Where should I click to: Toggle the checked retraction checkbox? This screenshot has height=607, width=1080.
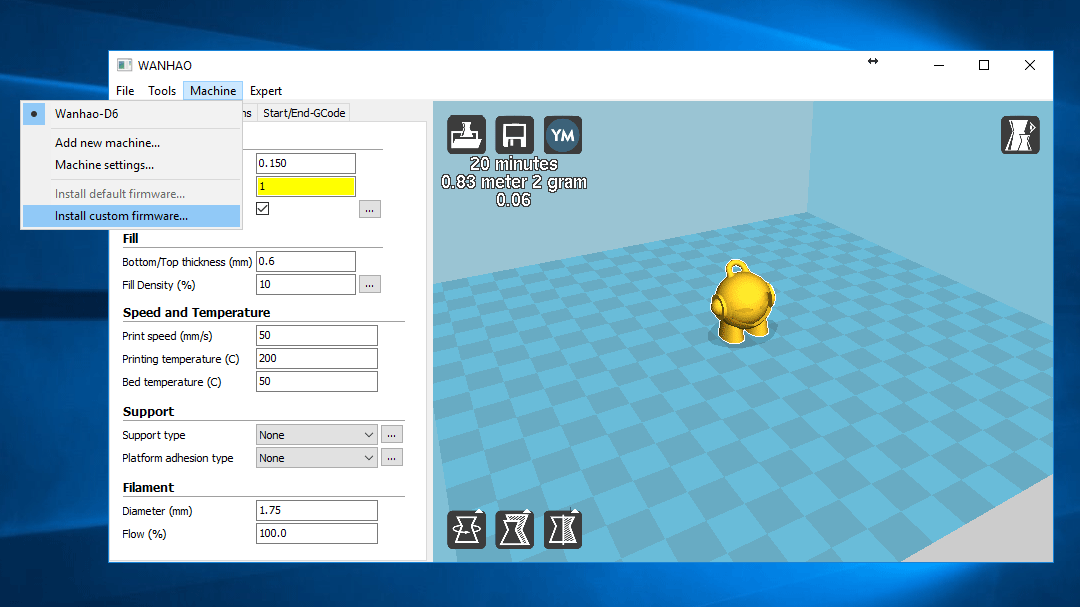pyautogui.click(x=263, y=209)
